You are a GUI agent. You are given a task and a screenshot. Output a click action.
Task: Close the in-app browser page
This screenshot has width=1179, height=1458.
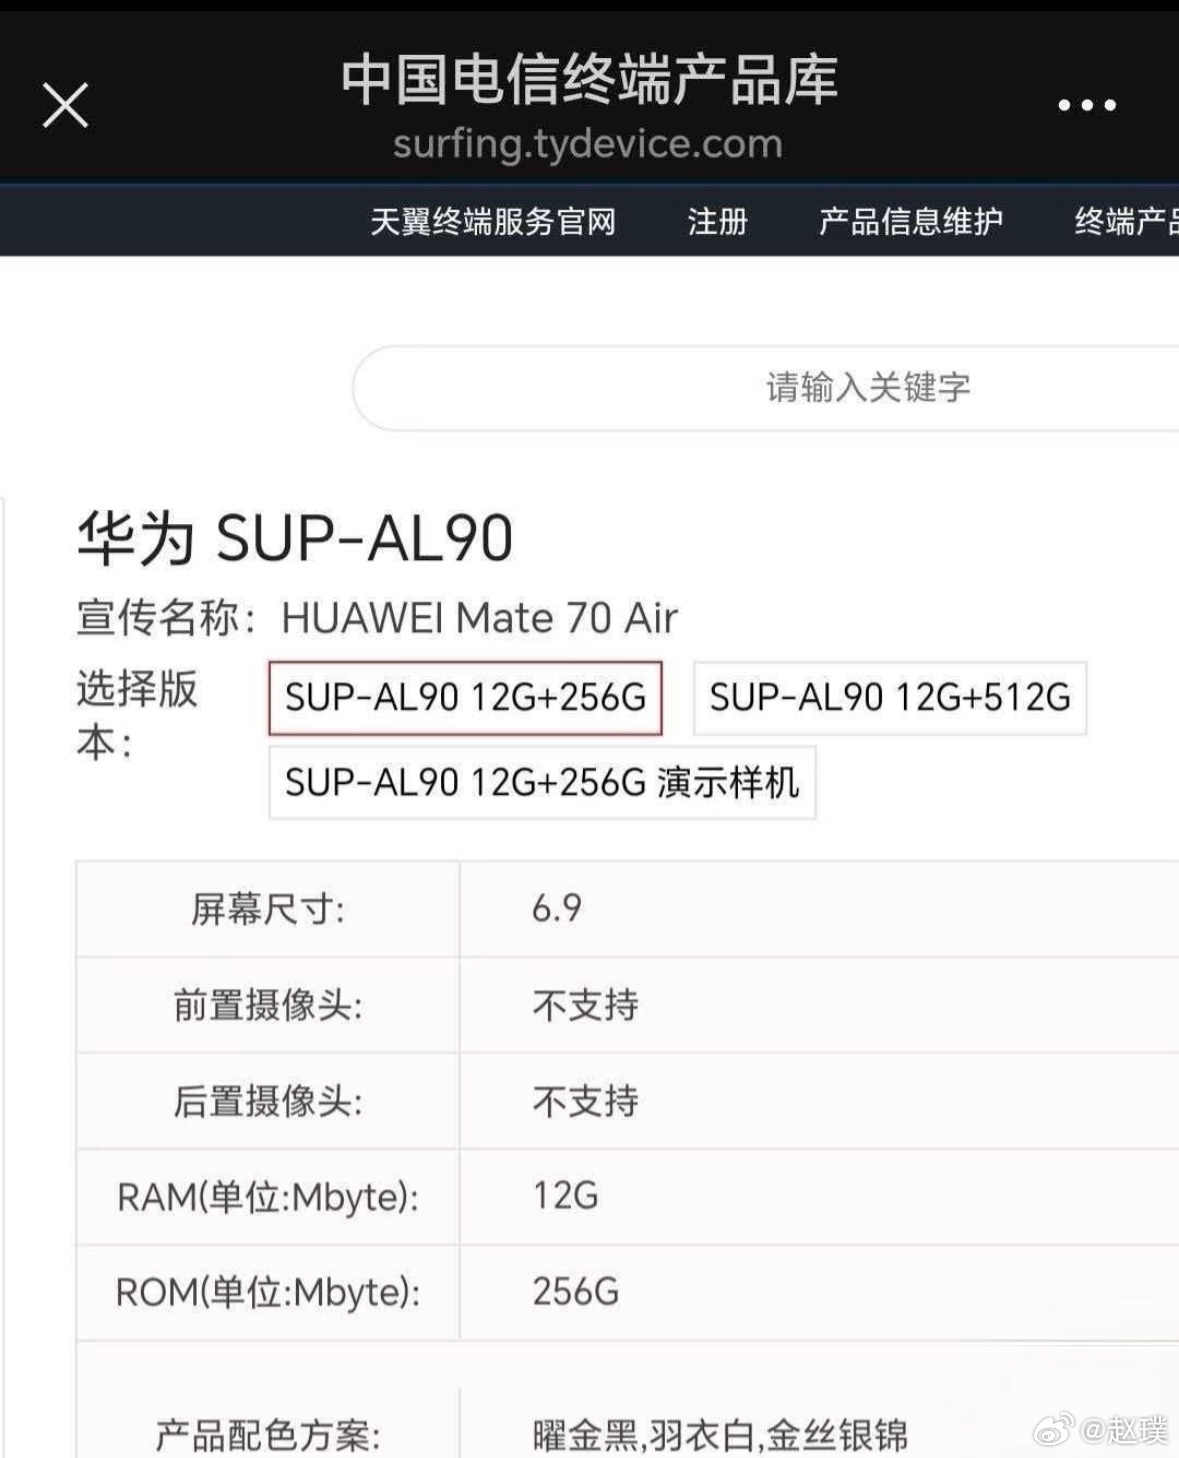pos(66,105)
